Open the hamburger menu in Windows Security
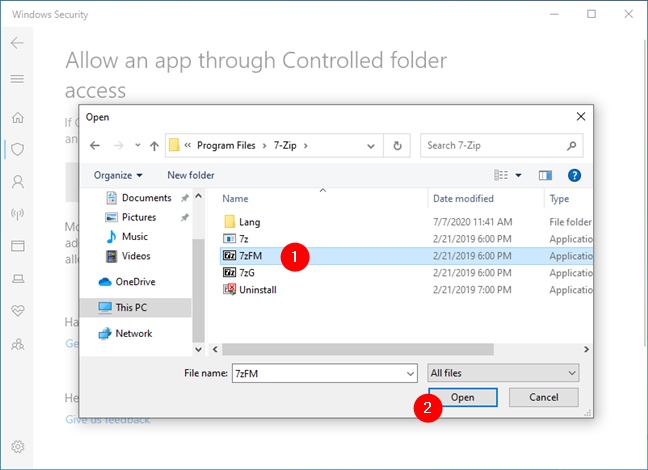 [x=17, y=79]
